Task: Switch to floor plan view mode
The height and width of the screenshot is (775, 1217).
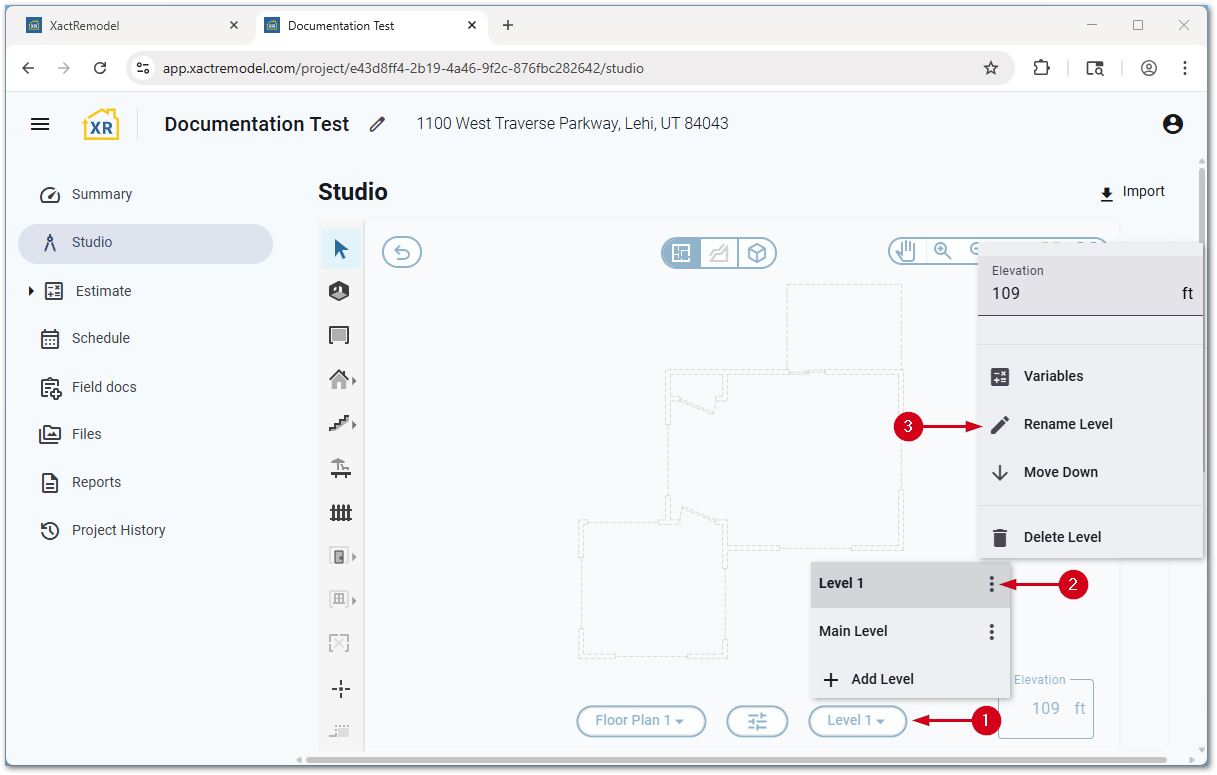Action: (681, 253)
